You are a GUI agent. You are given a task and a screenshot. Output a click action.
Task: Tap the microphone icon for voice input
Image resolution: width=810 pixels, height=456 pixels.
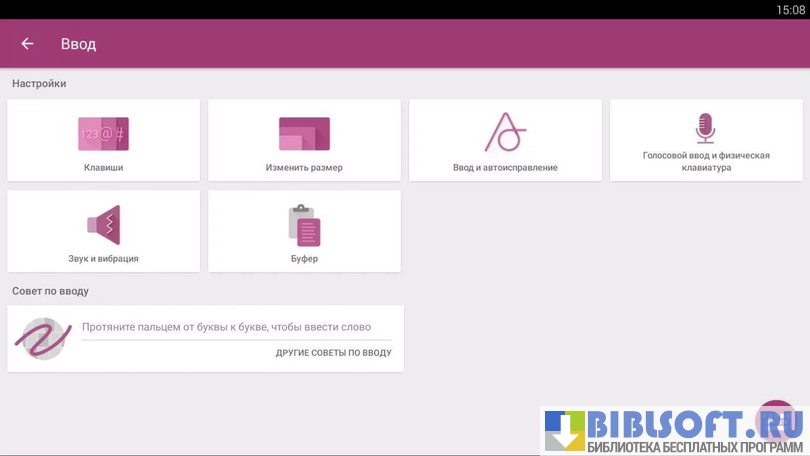click(706, 128)
